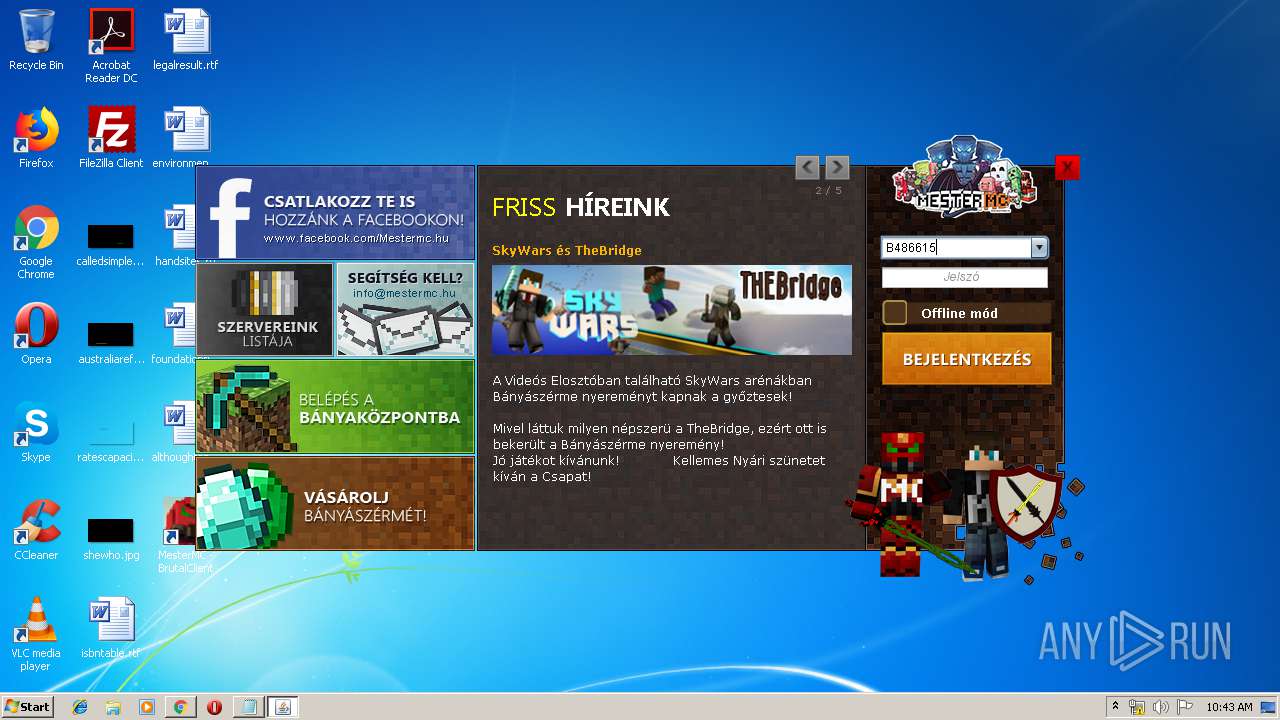This screenshot has height=720, width=1280.
Task: Click the Action Center flag tray icon
Action: (1185, 707)
